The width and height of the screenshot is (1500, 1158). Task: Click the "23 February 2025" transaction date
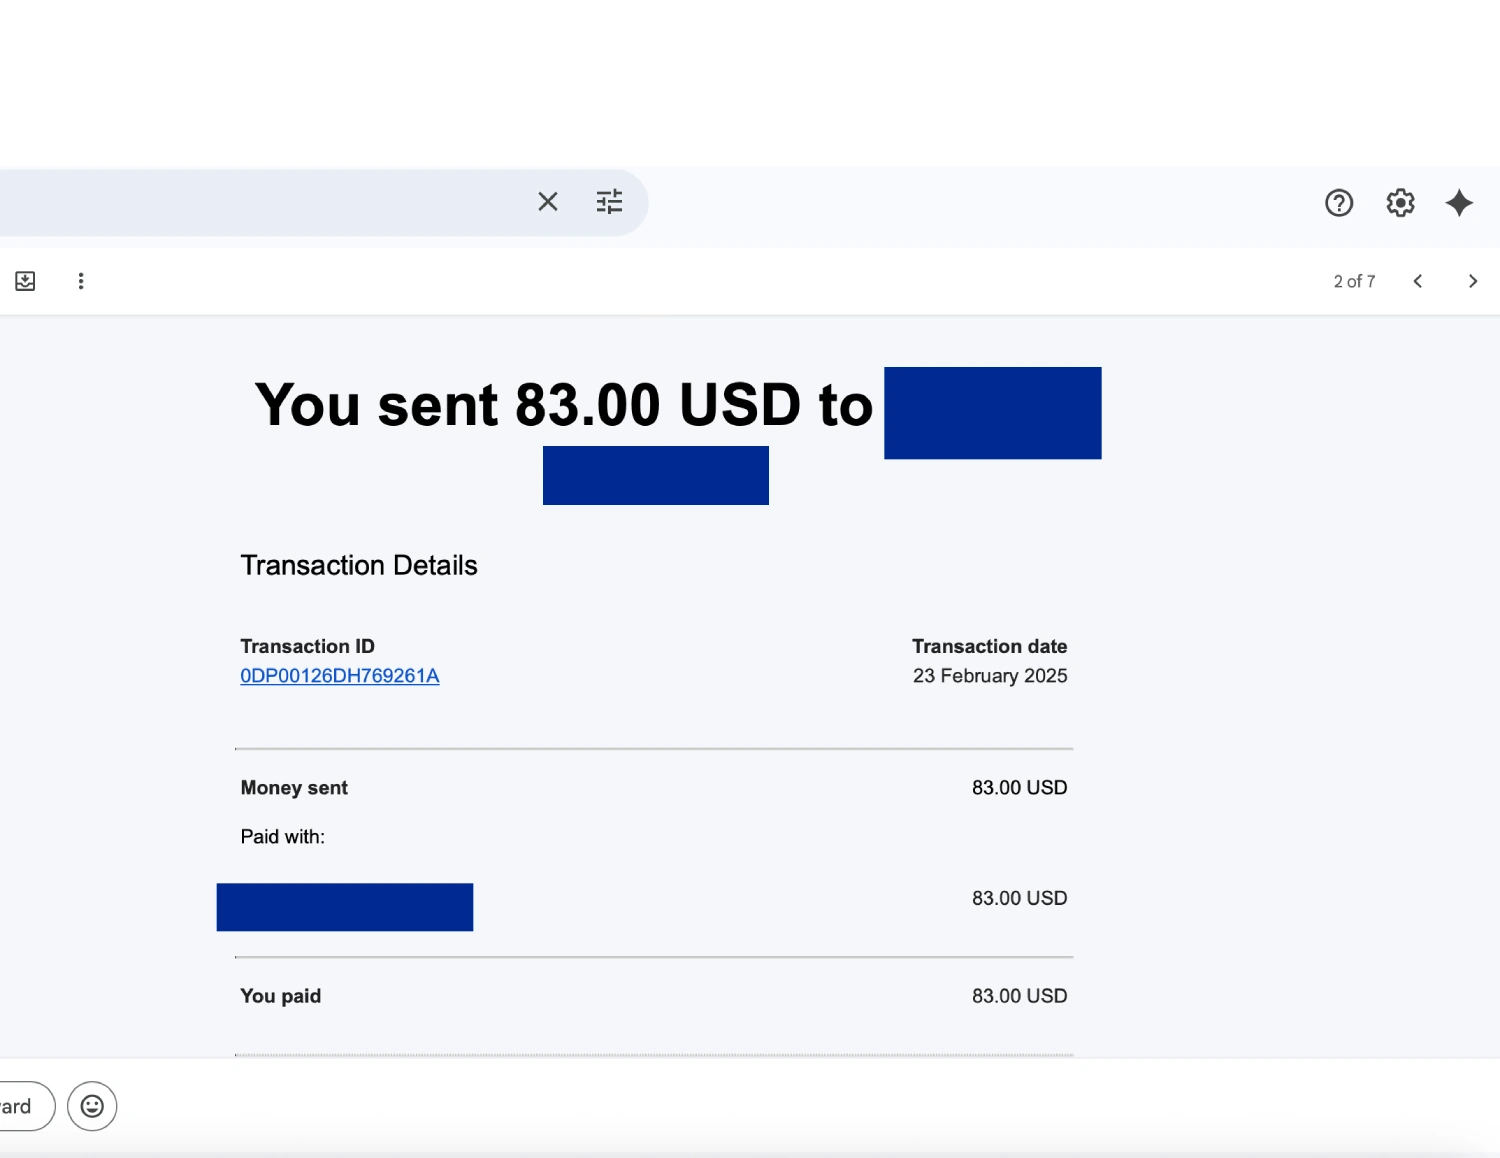click(x=989, y=676)
